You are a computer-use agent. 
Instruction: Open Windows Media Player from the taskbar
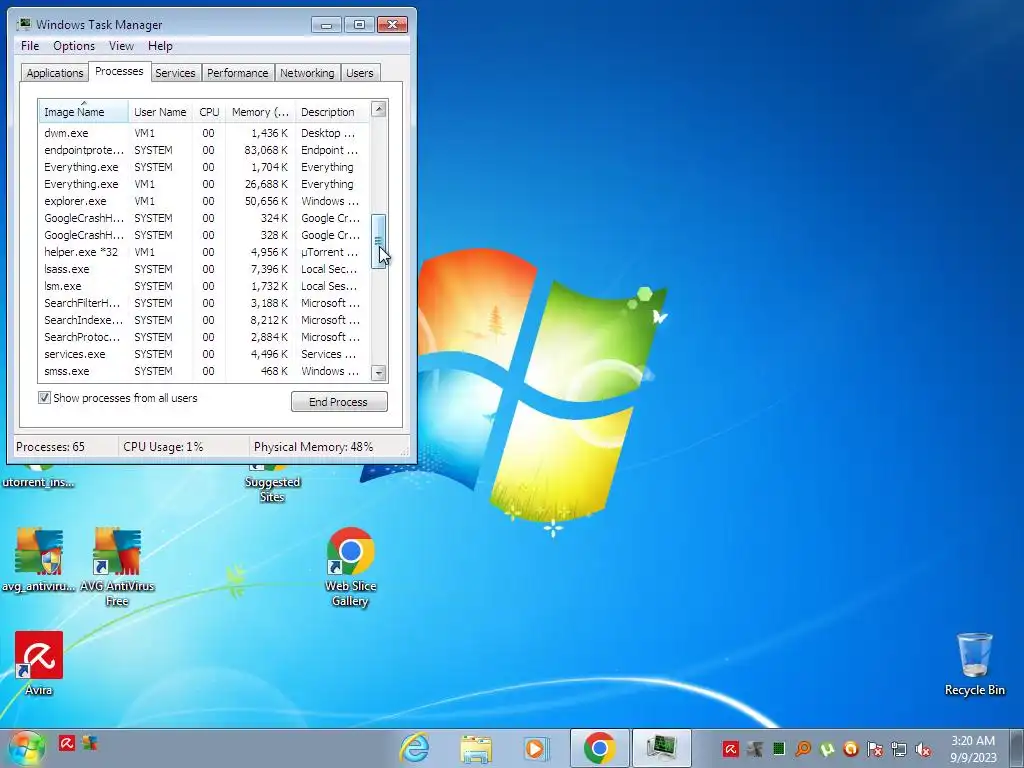(x=537, y=748)
